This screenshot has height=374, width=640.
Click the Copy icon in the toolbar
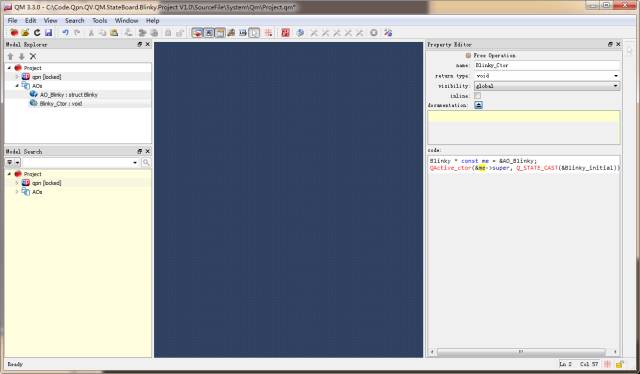point(102,33)
